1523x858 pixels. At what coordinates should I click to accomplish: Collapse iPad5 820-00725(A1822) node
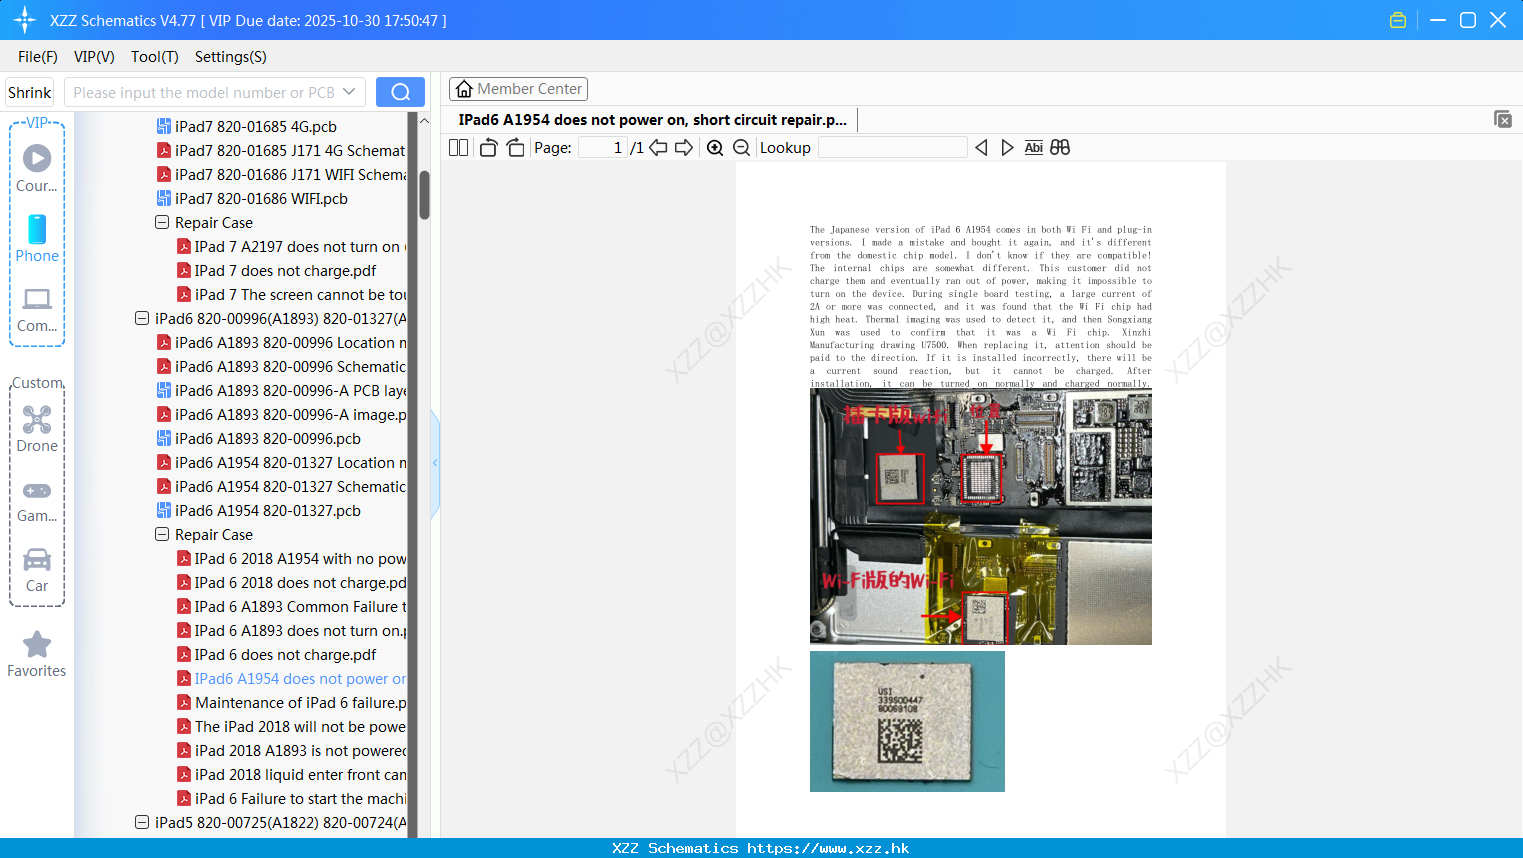point(142,822)
